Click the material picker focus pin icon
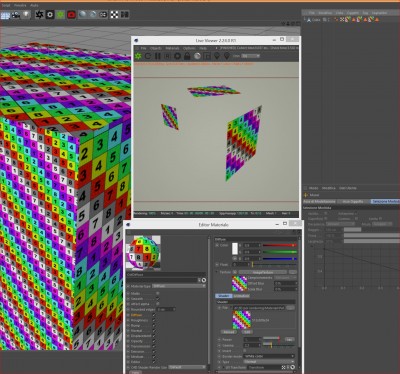 pyautogui.click(x=227, y=56)
